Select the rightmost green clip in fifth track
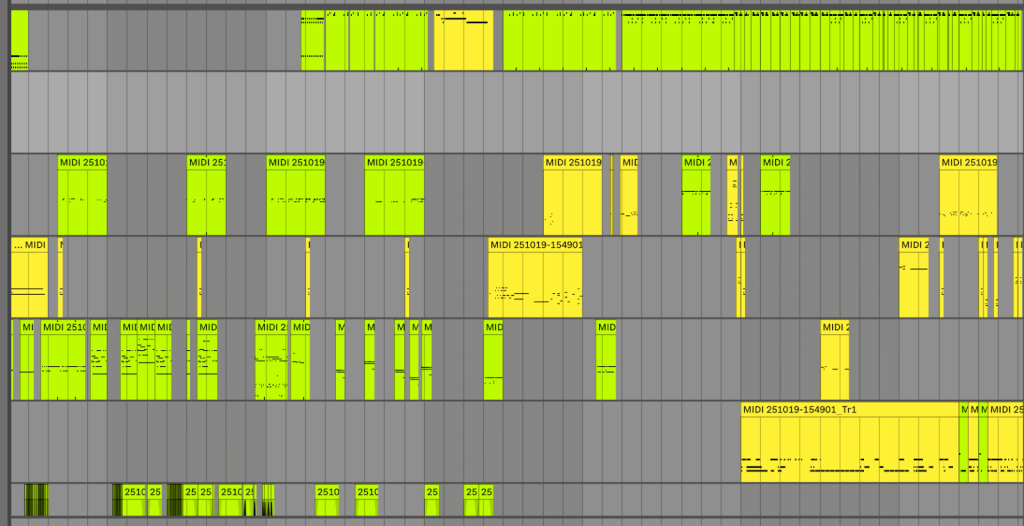Screen dimensions: 1024x526 606,359
